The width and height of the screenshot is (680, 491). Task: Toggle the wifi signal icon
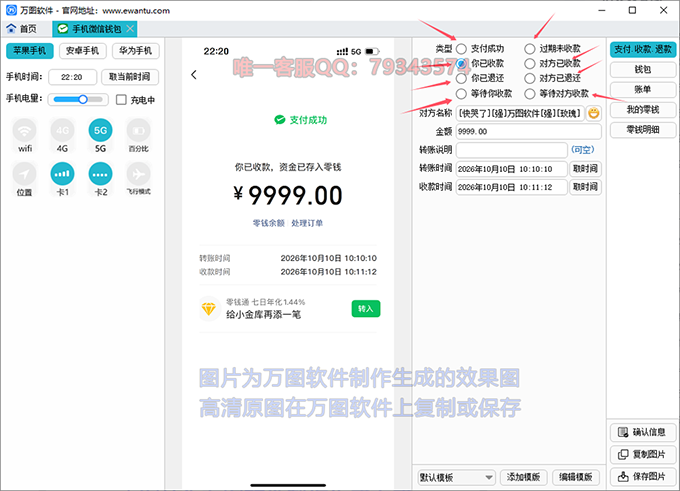point(25,130)
